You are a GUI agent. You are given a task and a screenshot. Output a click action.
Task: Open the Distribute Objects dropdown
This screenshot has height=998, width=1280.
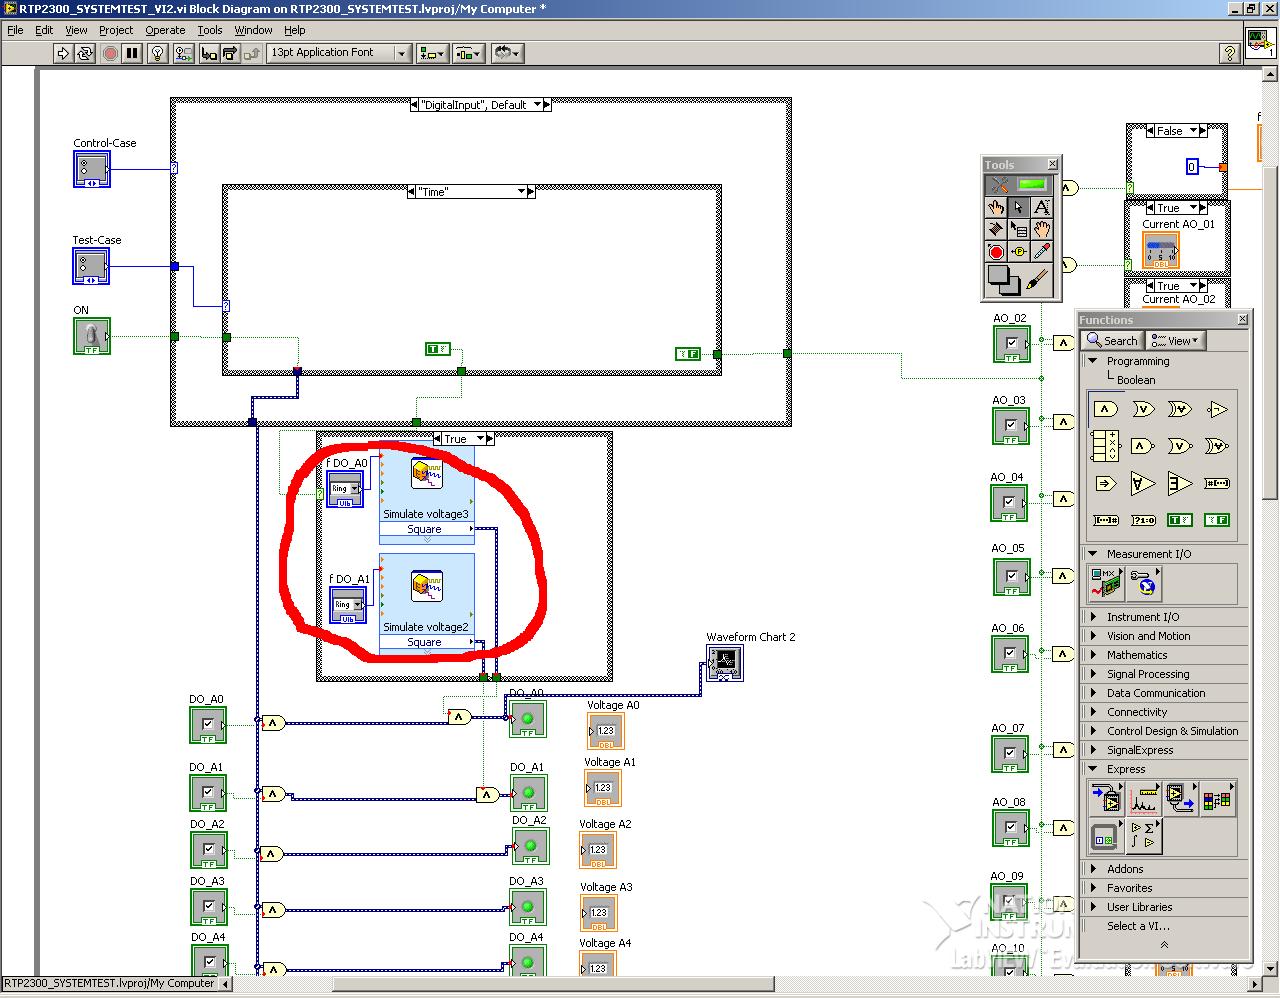coord(469,53)
